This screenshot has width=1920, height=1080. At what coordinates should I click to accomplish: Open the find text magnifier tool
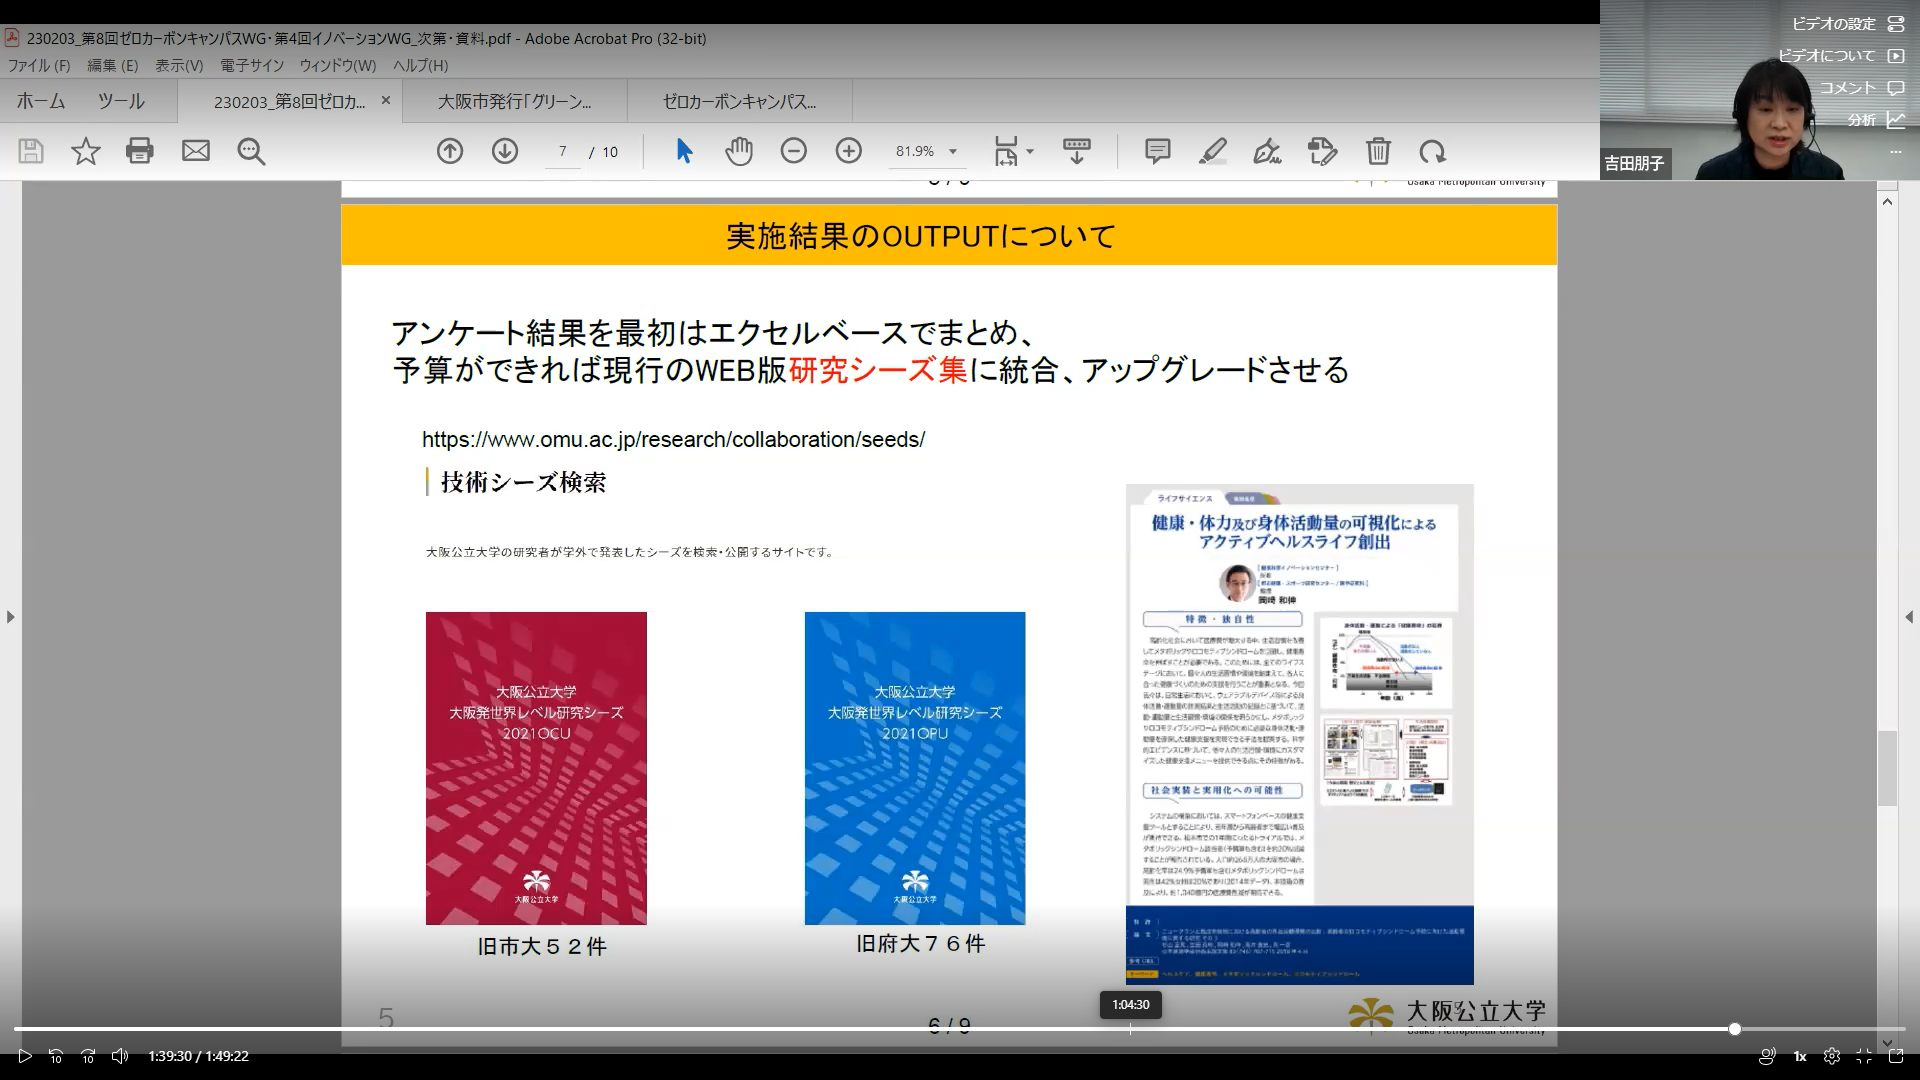(251, 151)
